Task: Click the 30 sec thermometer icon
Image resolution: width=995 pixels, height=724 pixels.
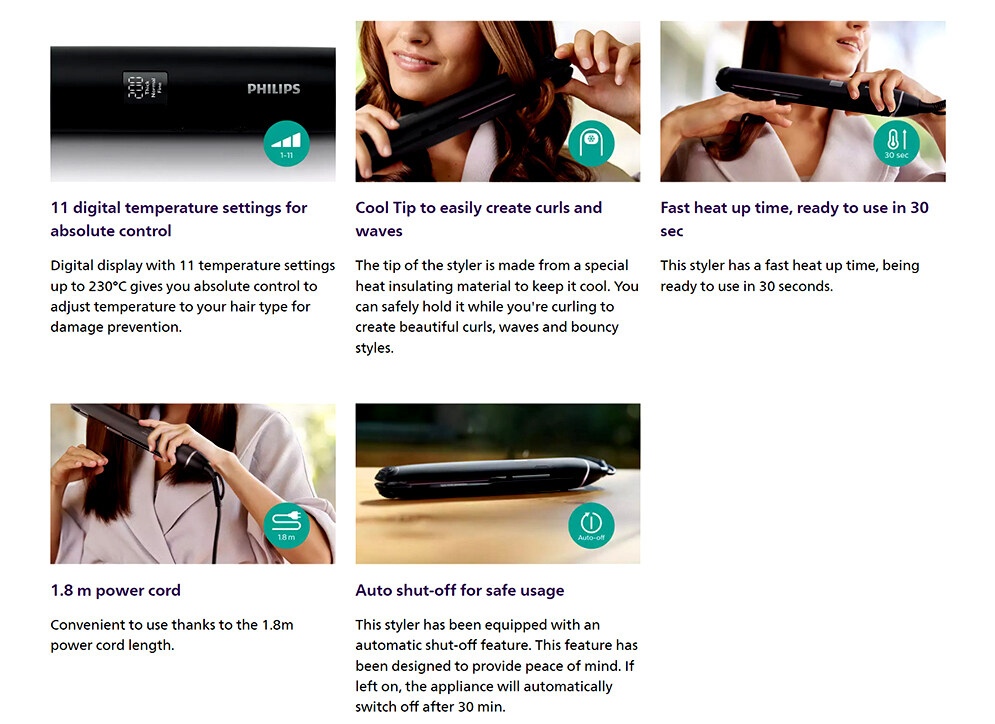Action: (897, 143)
